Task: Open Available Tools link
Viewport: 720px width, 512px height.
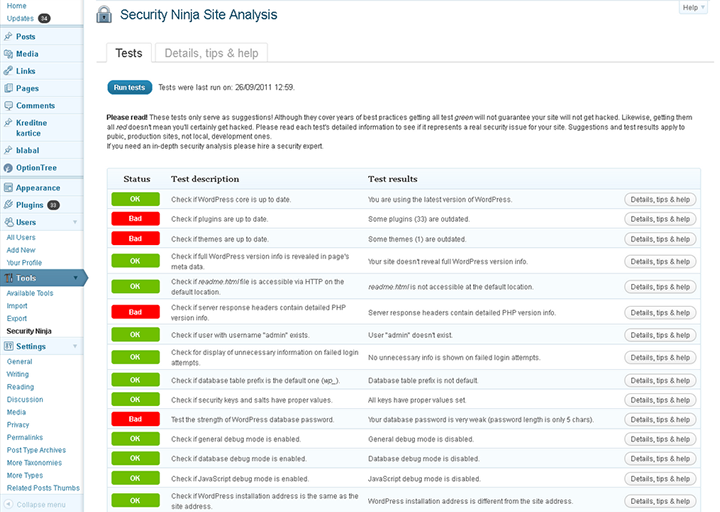Action: tap(30, 293)
